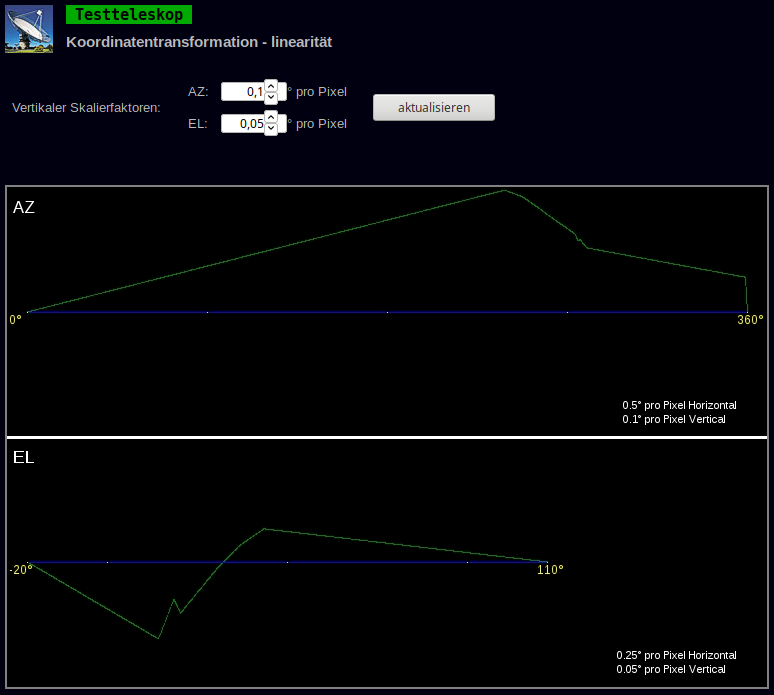Decrease the AZ scale factor with down arrow
Viewport: 774px width, 695px height.
coord(271,97)
